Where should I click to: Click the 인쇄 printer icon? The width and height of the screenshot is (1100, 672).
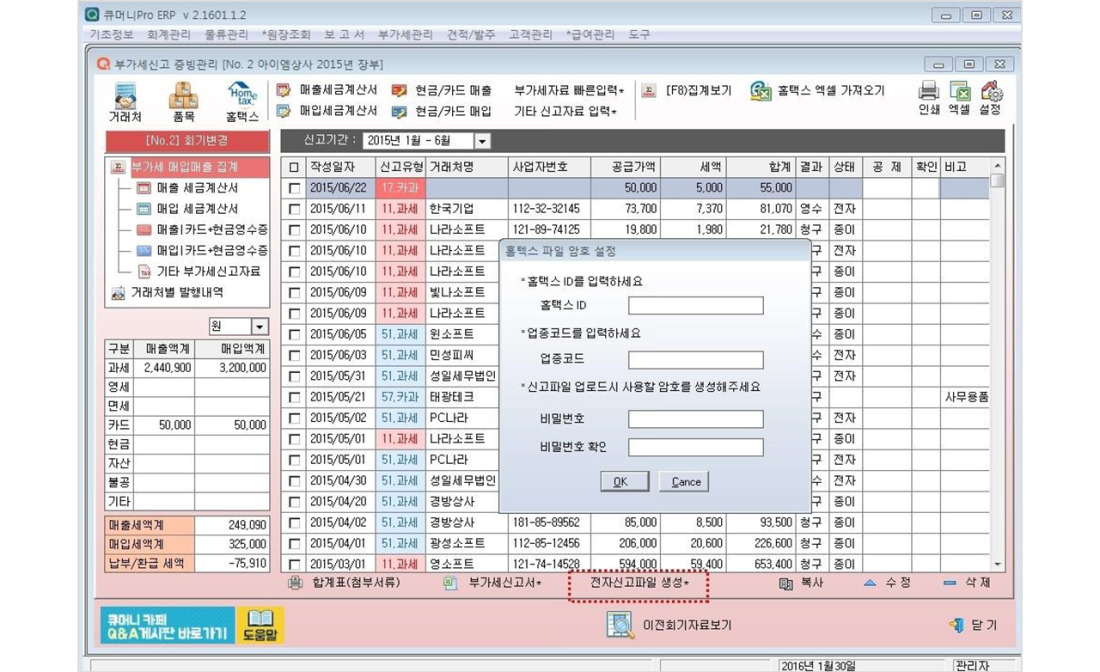coord(928,98)
